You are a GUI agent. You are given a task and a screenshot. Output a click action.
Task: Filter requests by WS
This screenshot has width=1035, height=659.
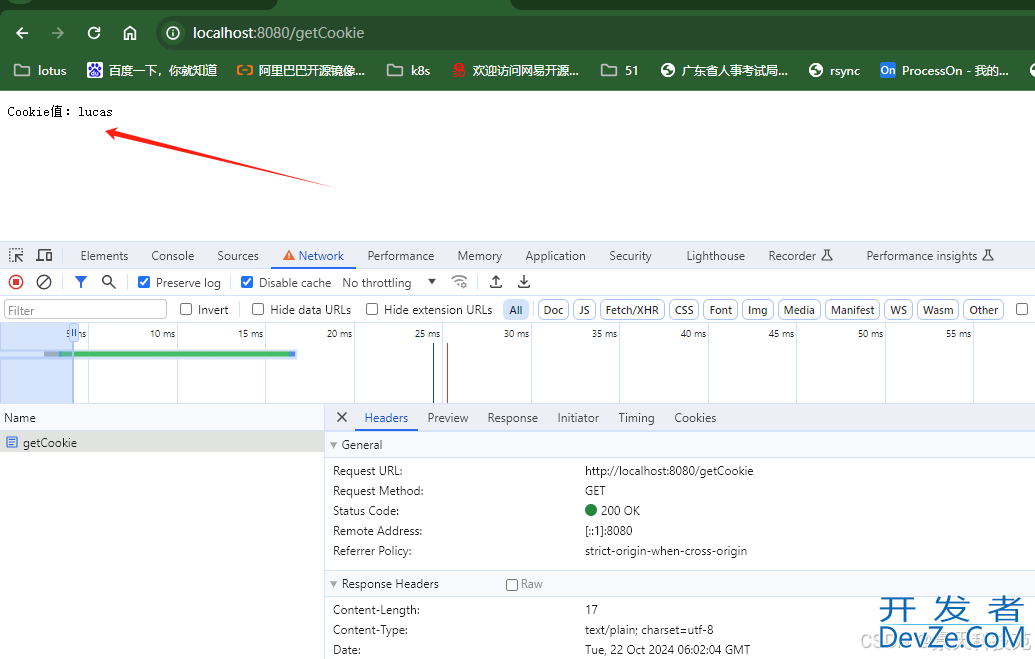(898, 310)
